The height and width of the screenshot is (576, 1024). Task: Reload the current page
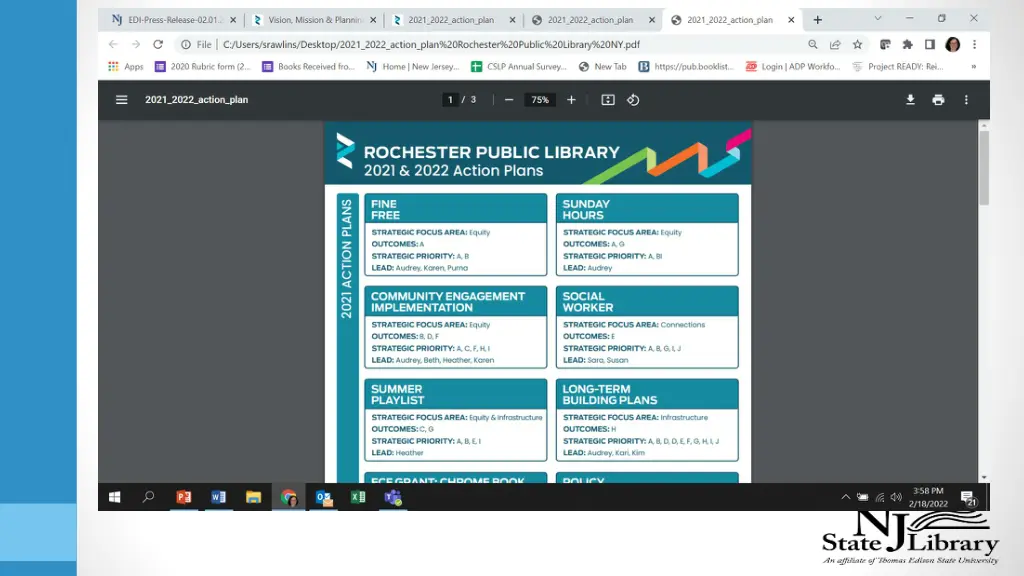coord(158,44)
